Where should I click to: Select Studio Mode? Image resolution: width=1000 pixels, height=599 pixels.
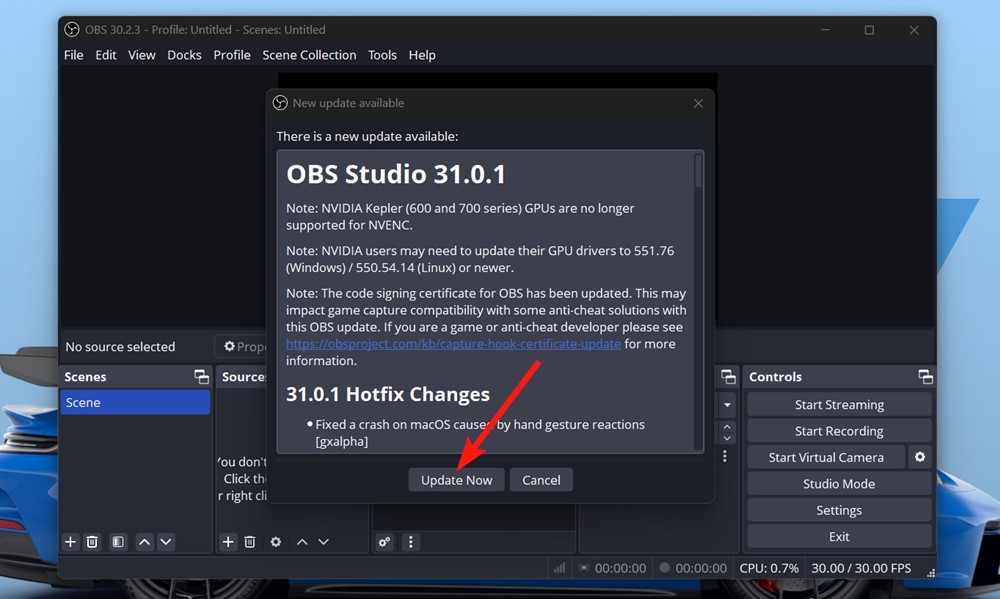pos(838,483)
